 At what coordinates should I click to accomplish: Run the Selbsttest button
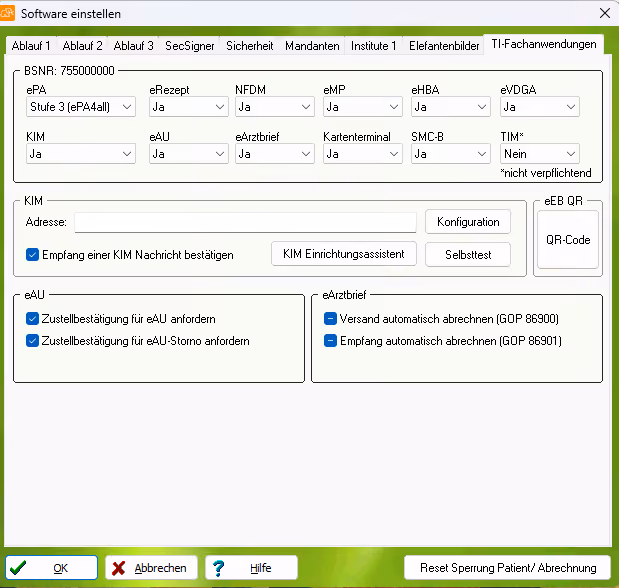click(x=468, y=255)
